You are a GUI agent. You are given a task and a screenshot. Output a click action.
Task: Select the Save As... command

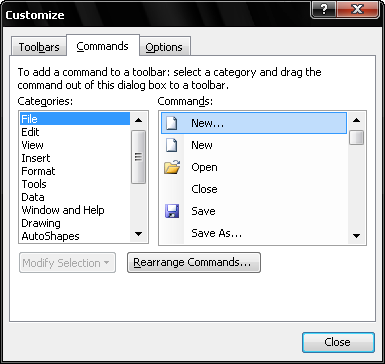(217, 233)
